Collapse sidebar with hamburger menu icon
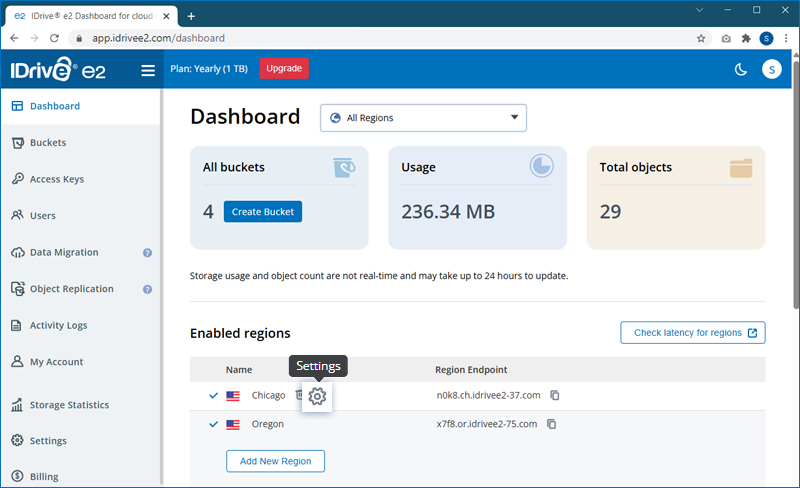The image size is (800, 488). 148,70
